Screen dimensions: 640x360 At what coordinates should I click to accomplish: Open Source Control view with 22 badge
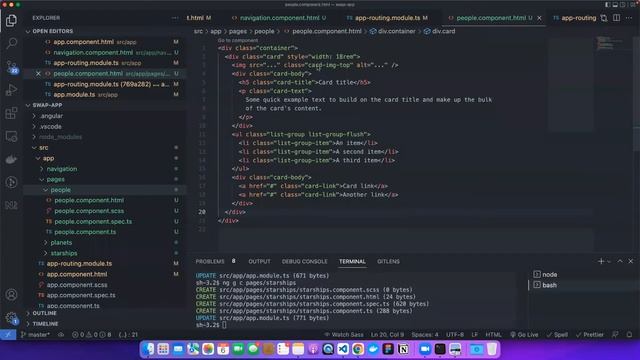11,66
